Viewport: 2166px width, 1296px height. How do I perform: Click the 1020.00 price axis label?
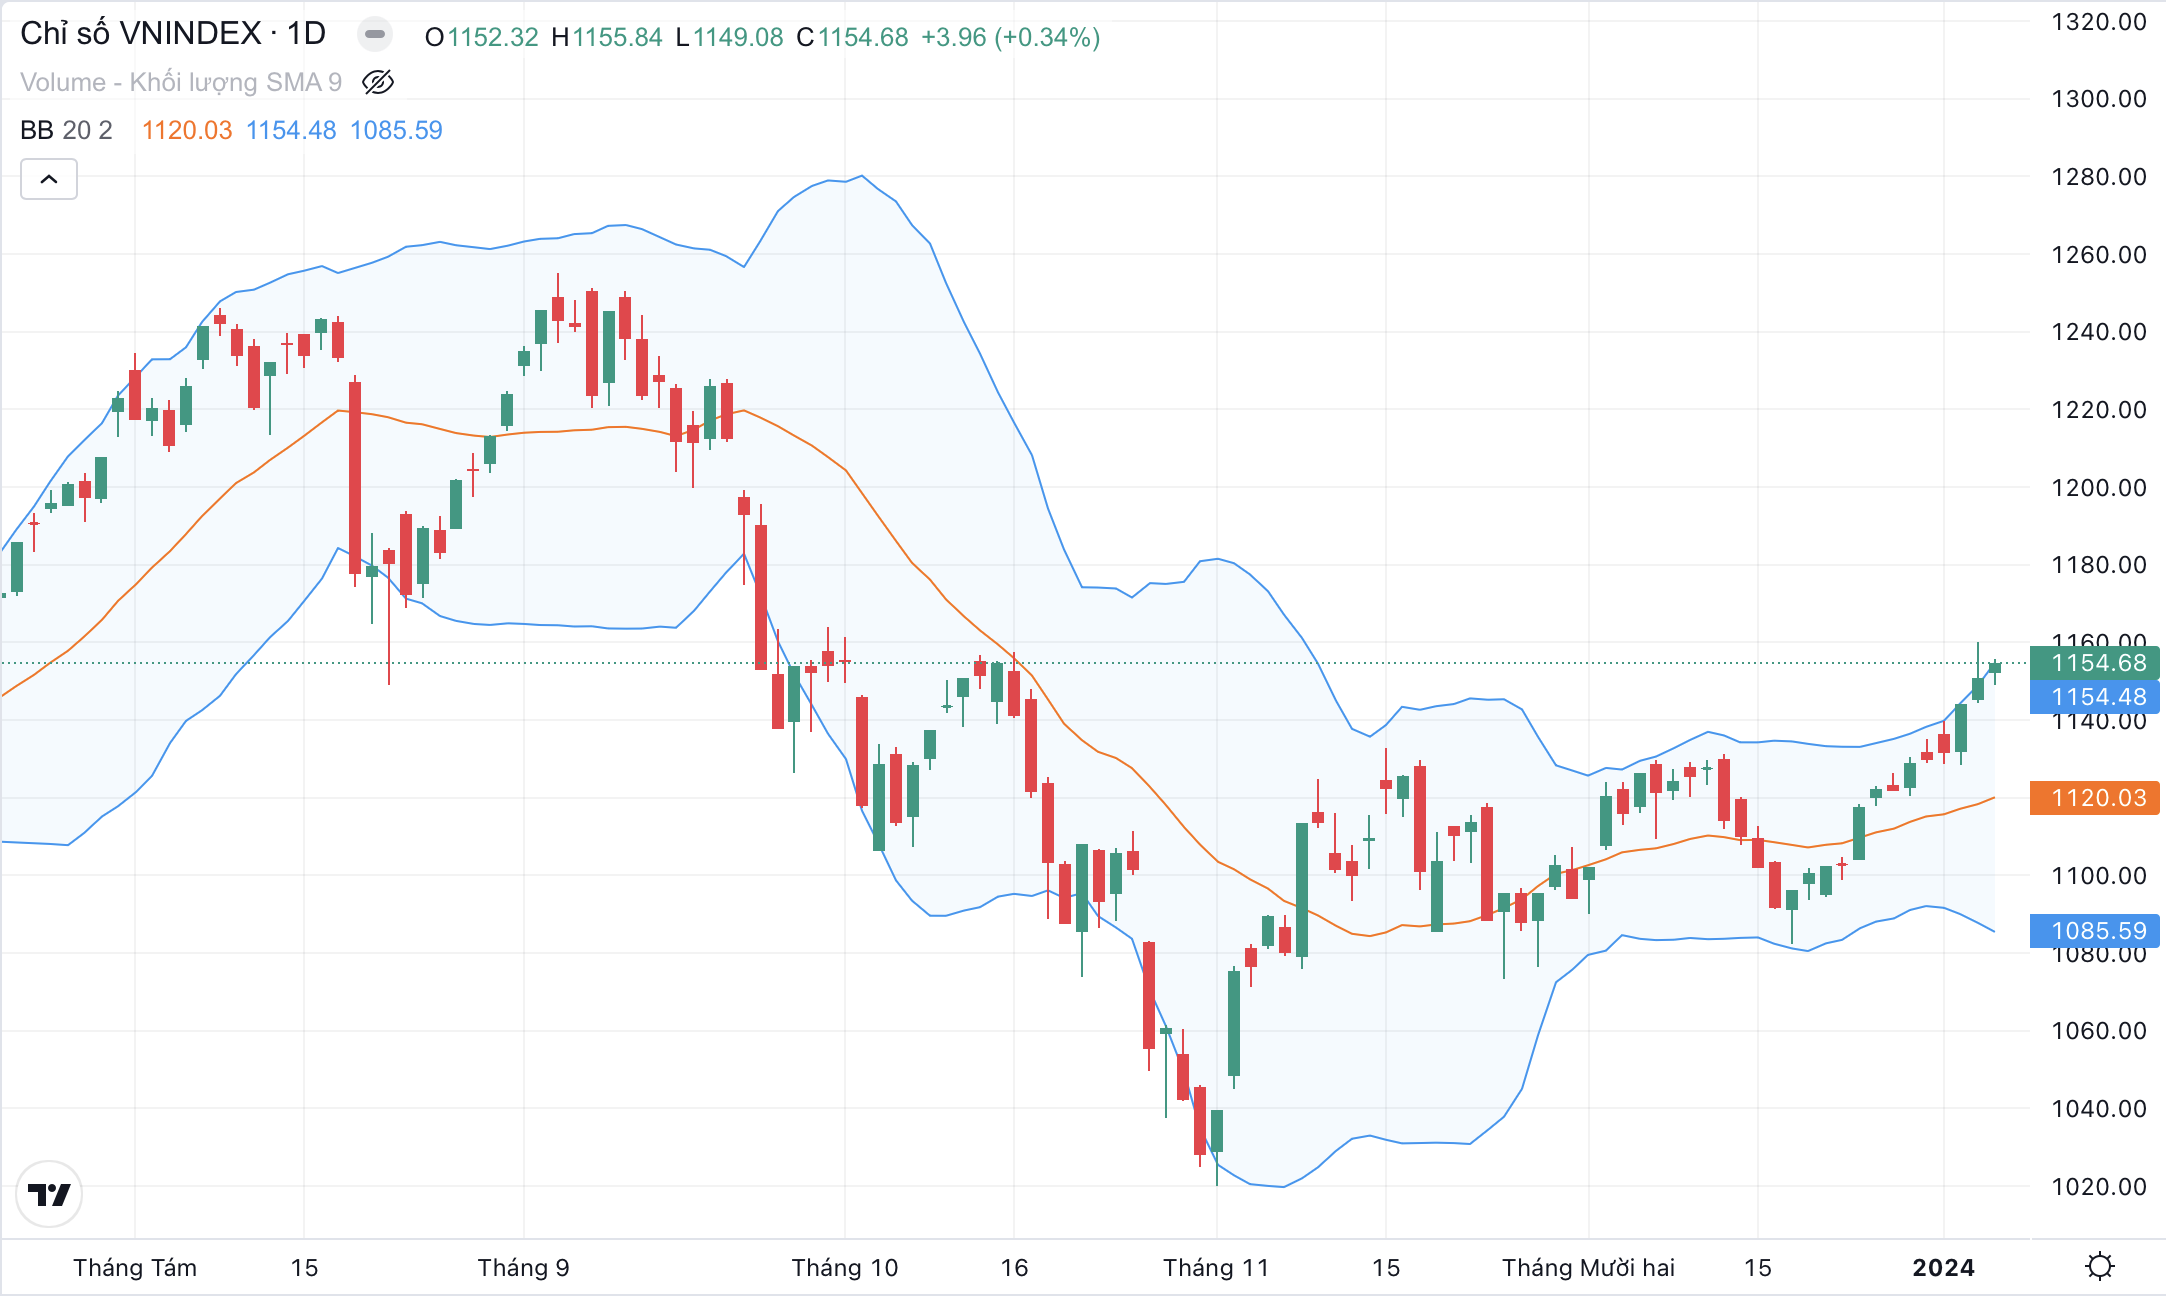(2099, 1187)
